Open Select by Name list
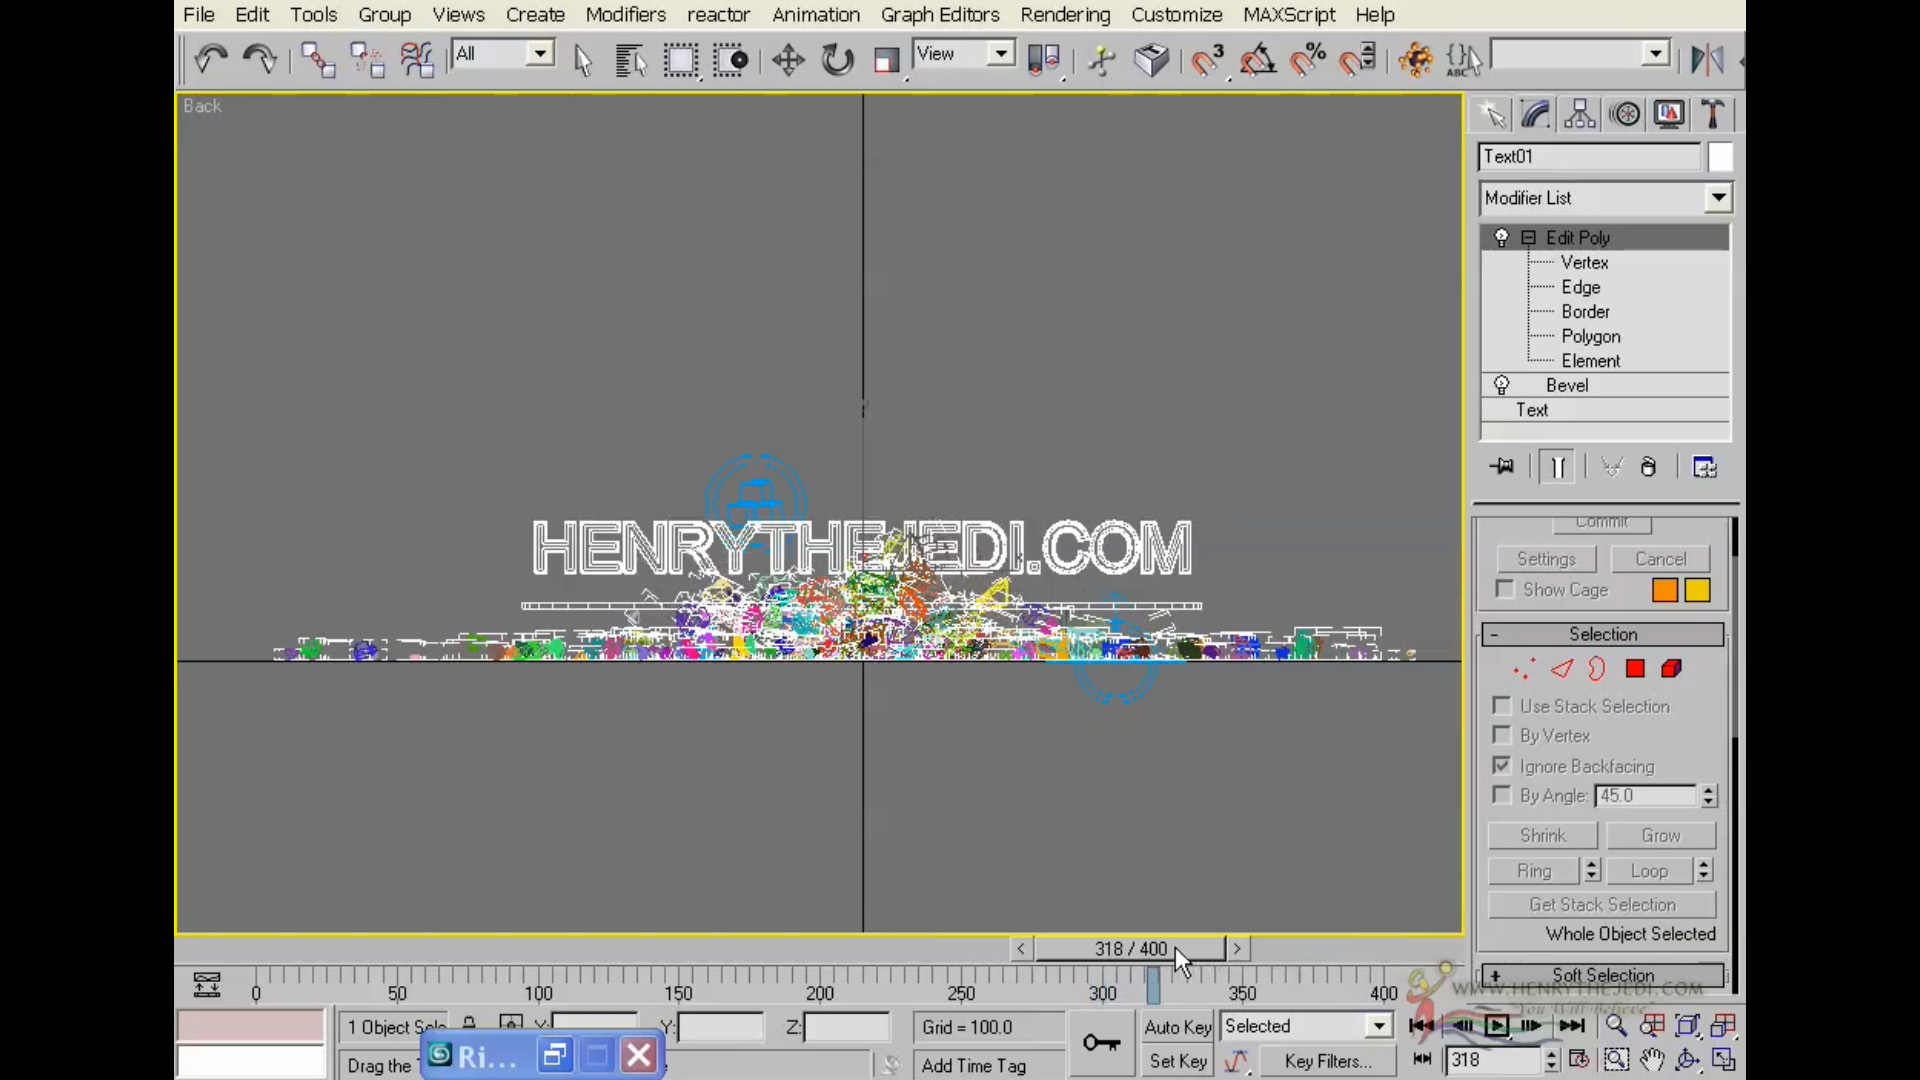1920x1080 pixels. [631, 60]
